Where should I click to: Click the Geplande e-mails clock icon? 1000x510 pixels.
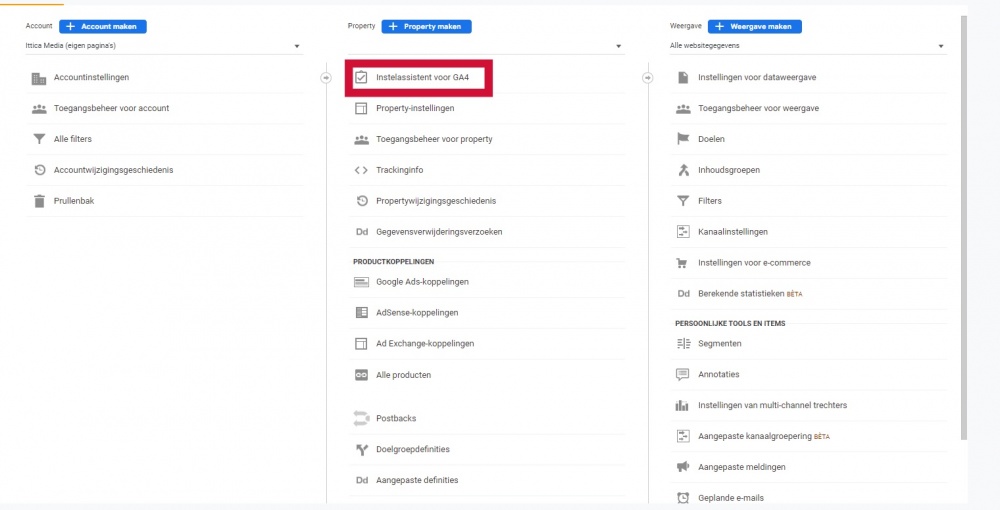pyautogui.click(x=683, y=498)
